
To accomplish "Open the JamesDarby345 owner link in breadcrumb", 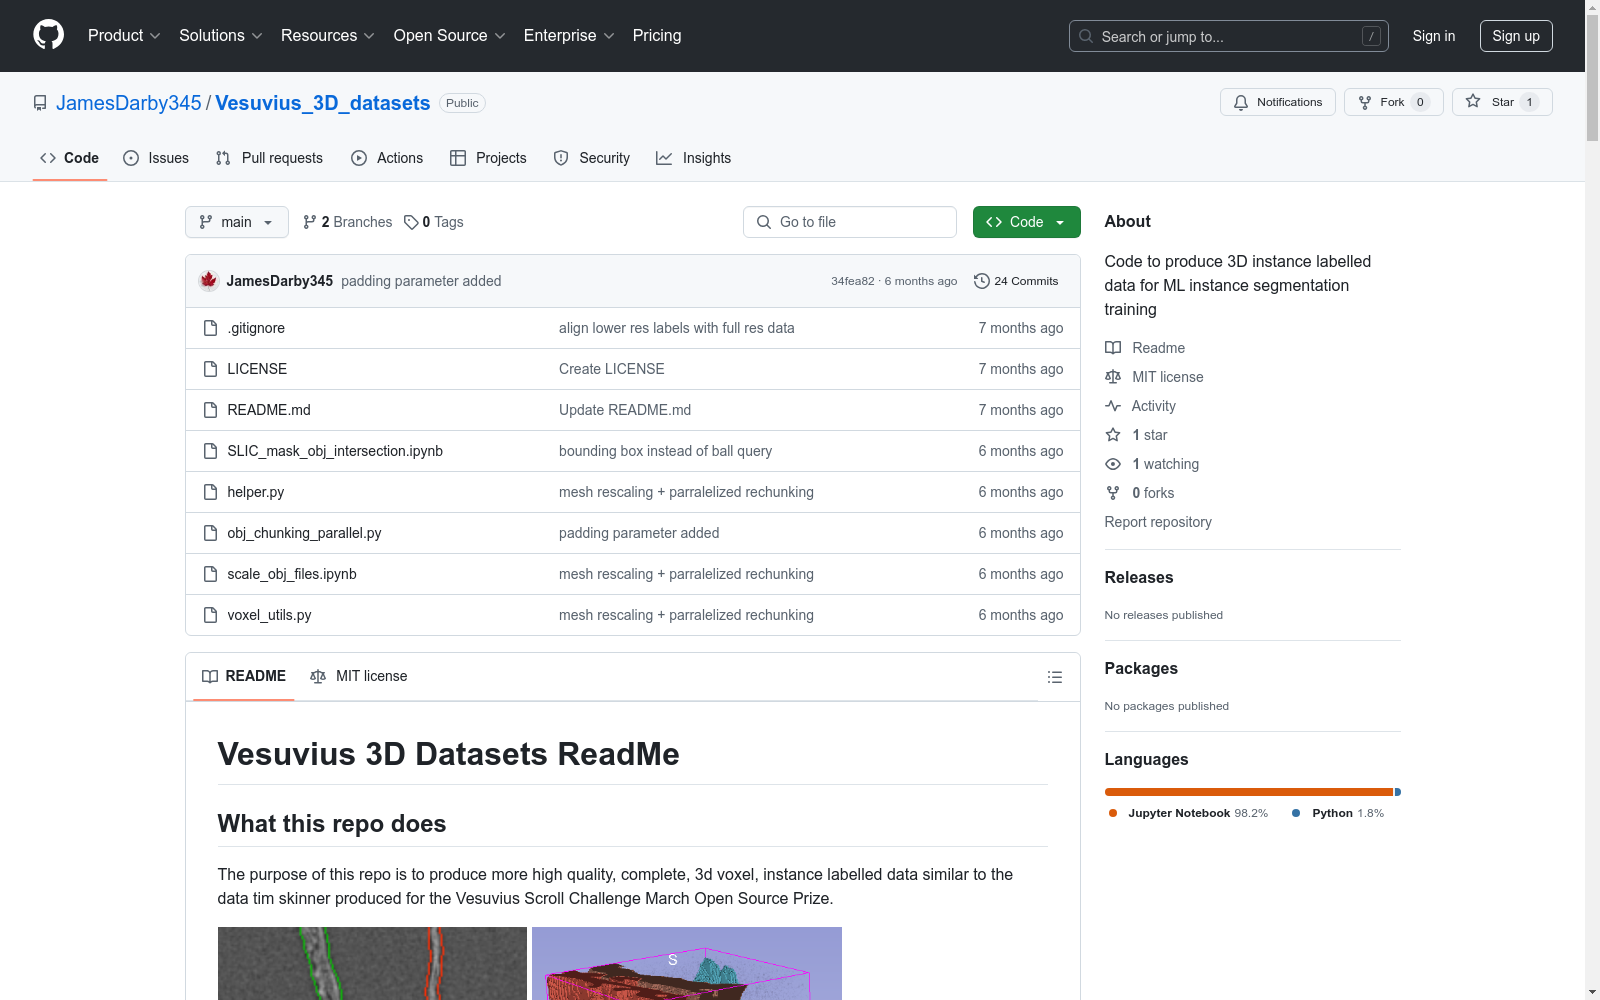I will pyautogui.click(x=129, y=103).
